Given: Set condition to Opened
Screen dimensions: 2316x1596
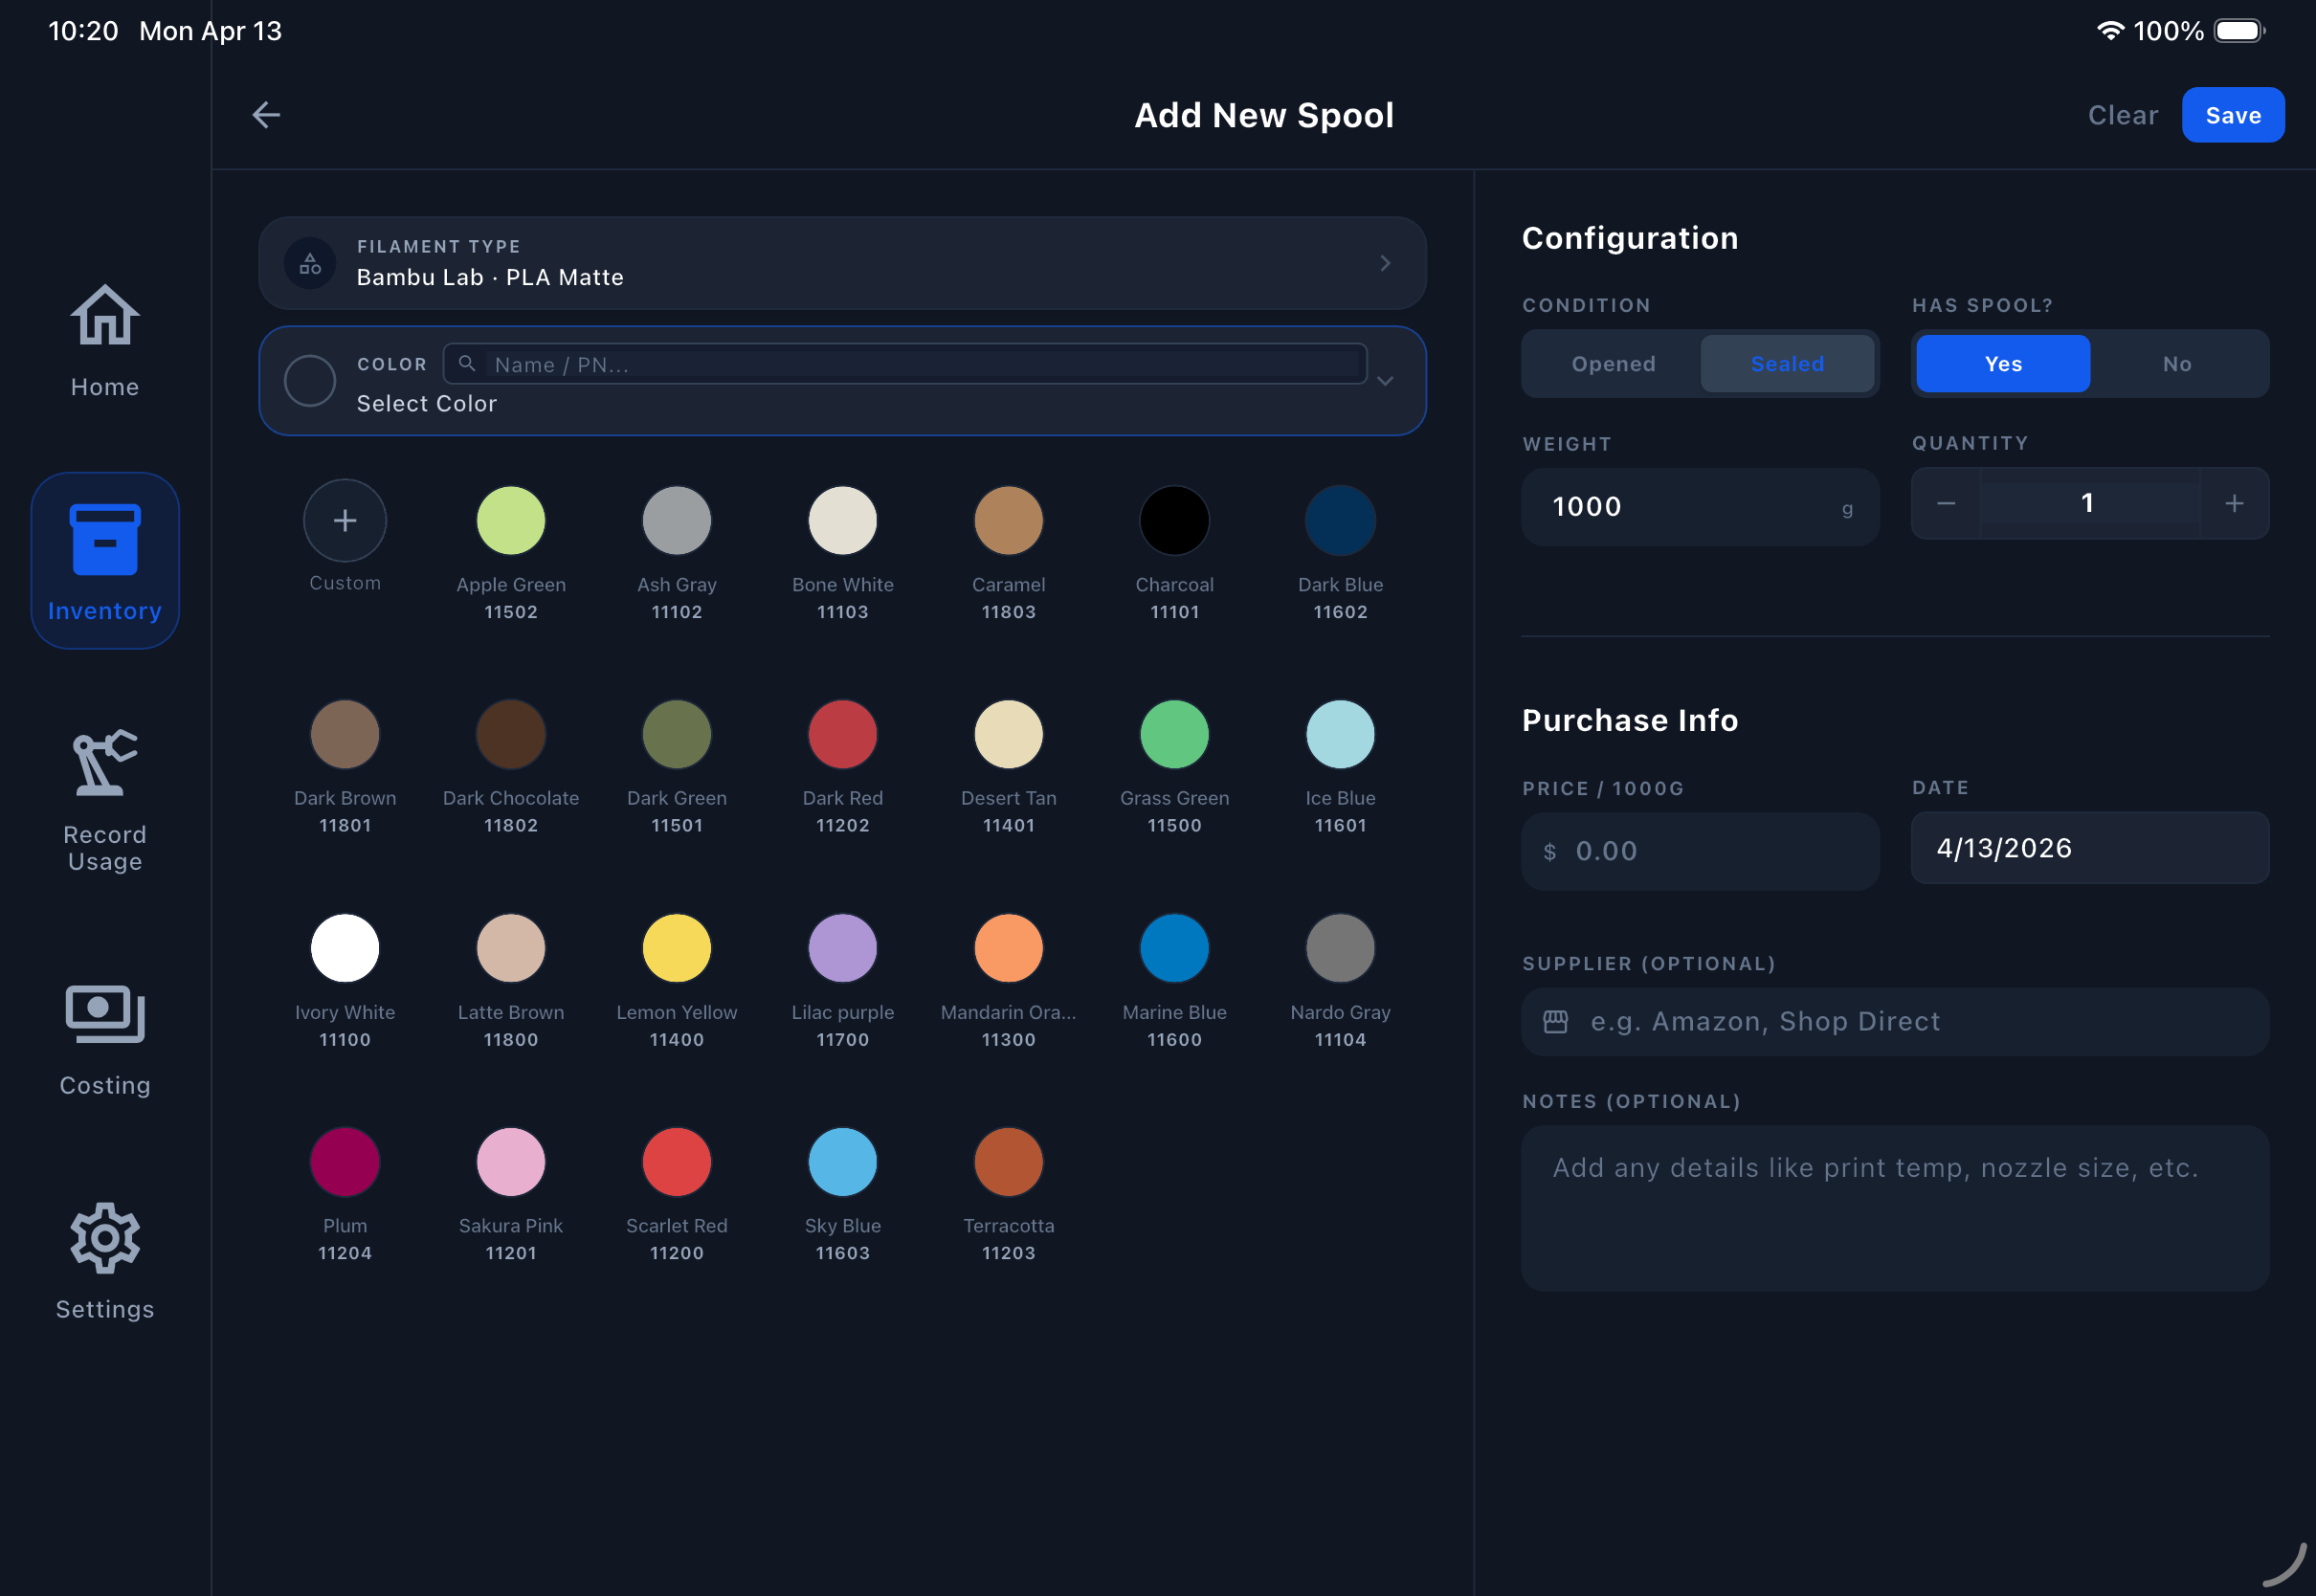Looking at the screenshot, I should coord(1612,364).
